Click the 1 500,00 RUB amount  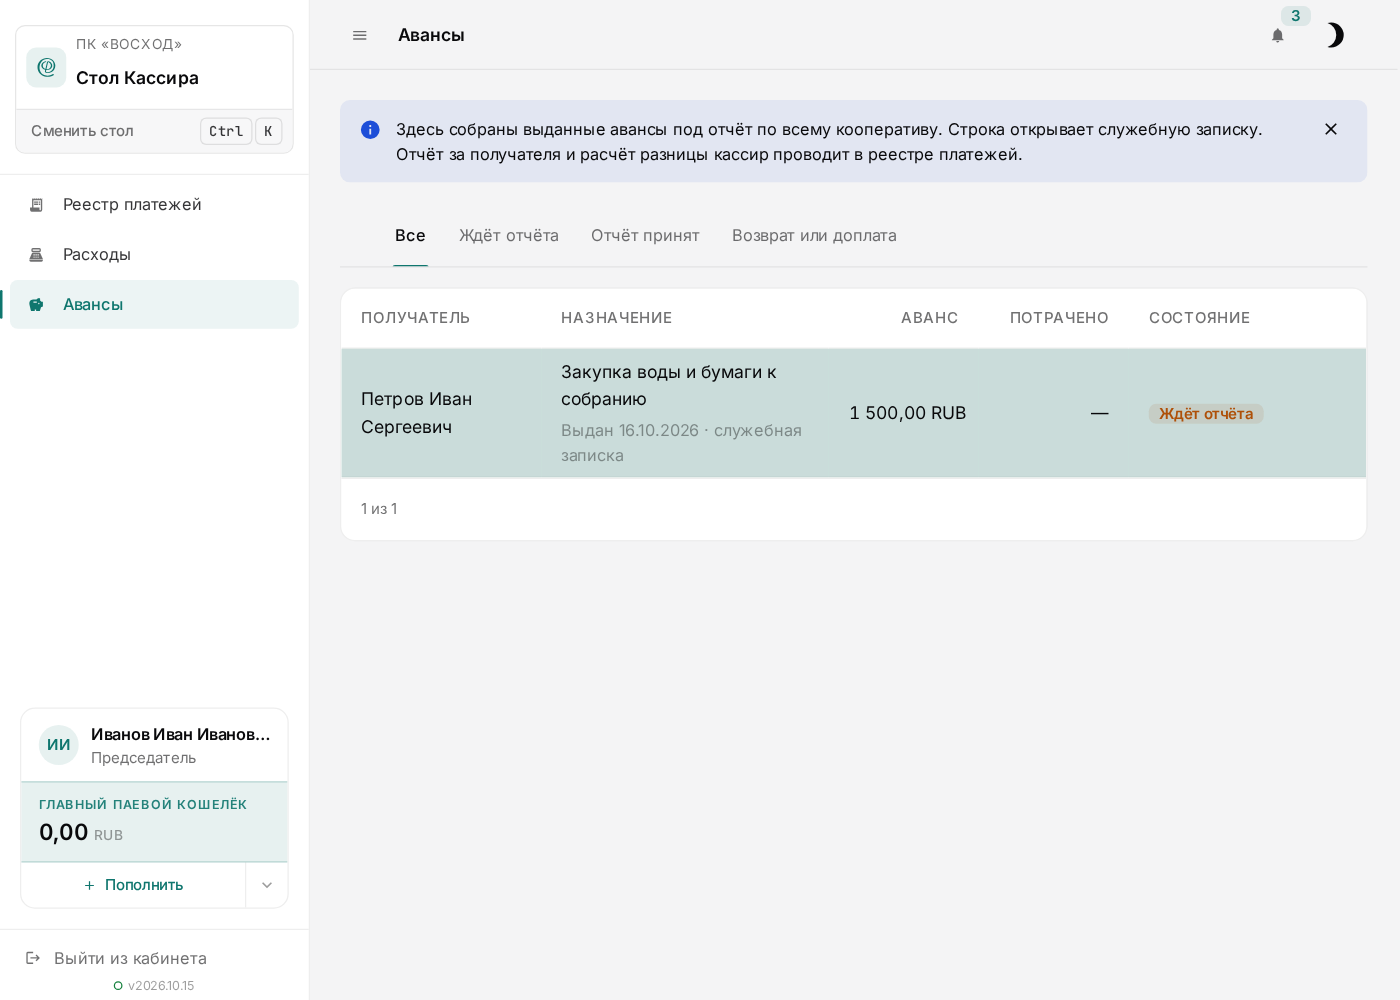(908, 413)
